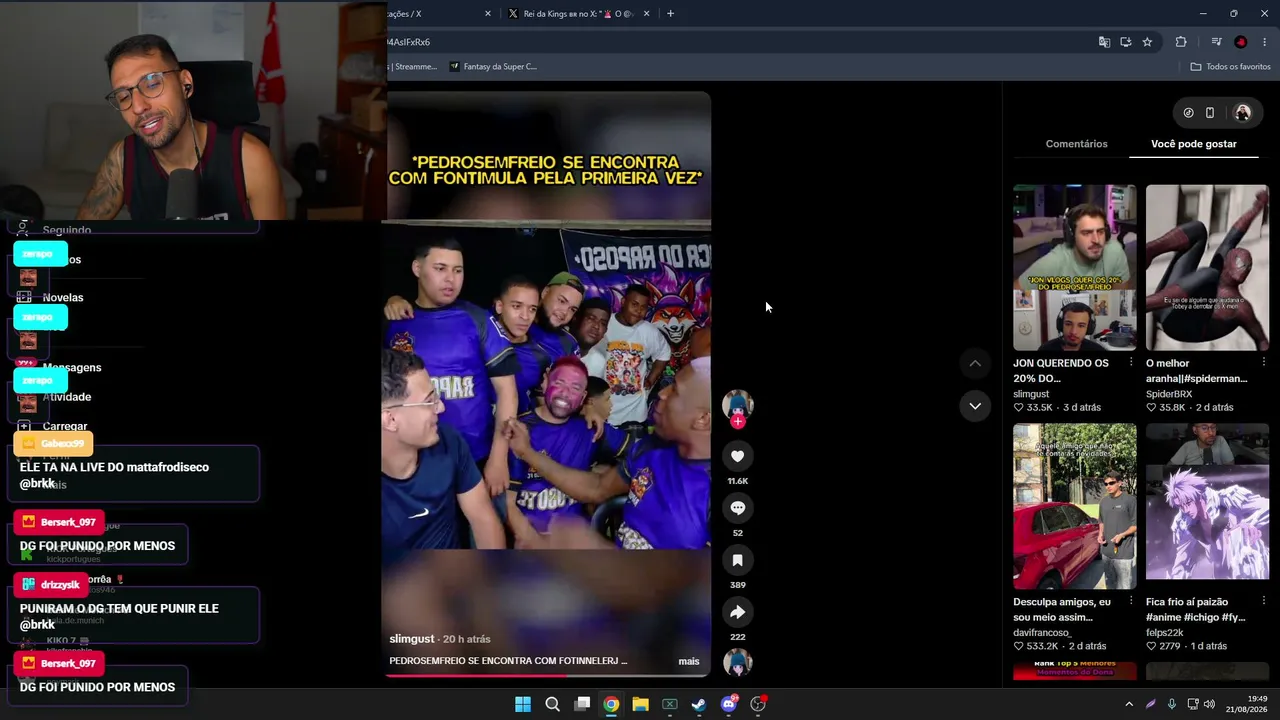Switch to the Comentários tab
The image size is (1280, 720).
1076,144
